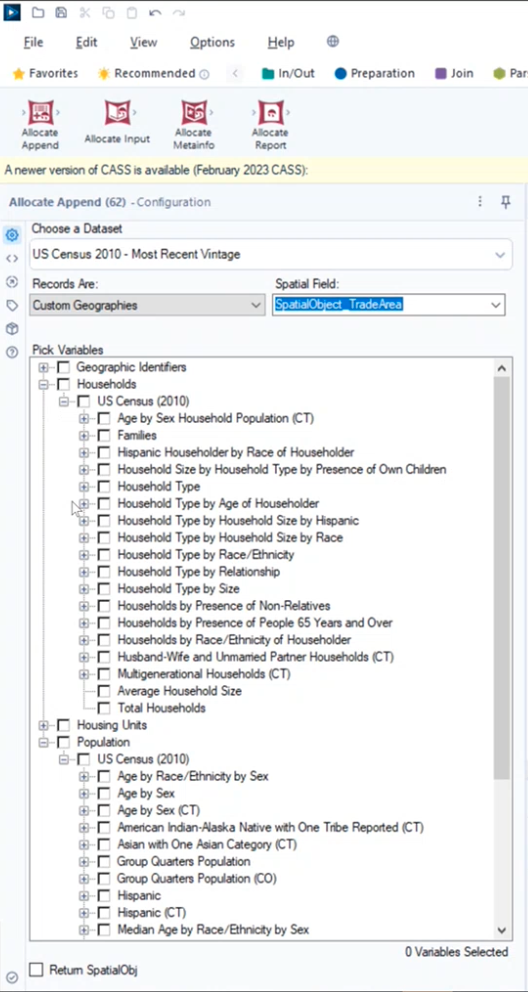Image resolution: width=528 pixels, height=992 pixels.
Task: Open the annotation tag sidebar icon
Action: 11,305
